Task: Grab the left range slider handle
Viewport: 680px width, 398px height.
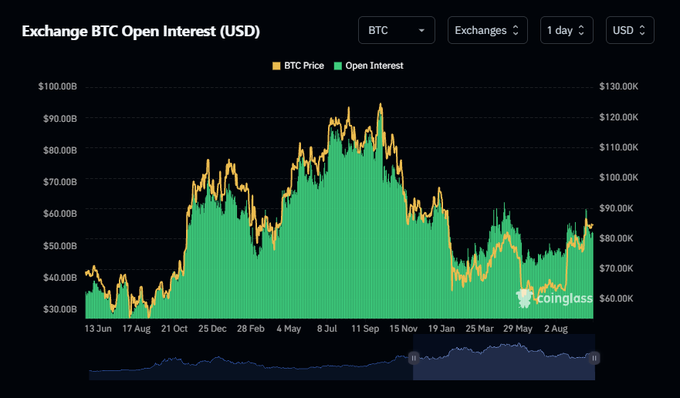Action: click(414, 358)
